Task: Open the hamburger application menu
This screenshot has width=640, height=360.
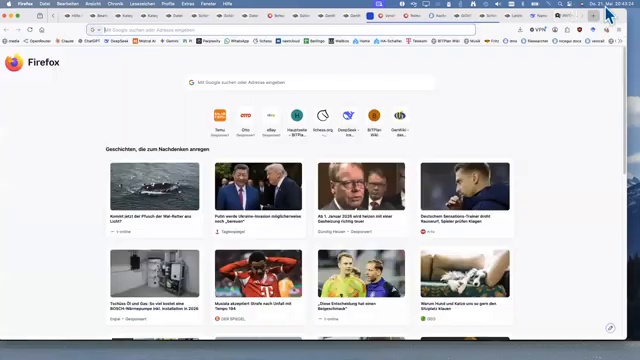Action: coord(619,30)
